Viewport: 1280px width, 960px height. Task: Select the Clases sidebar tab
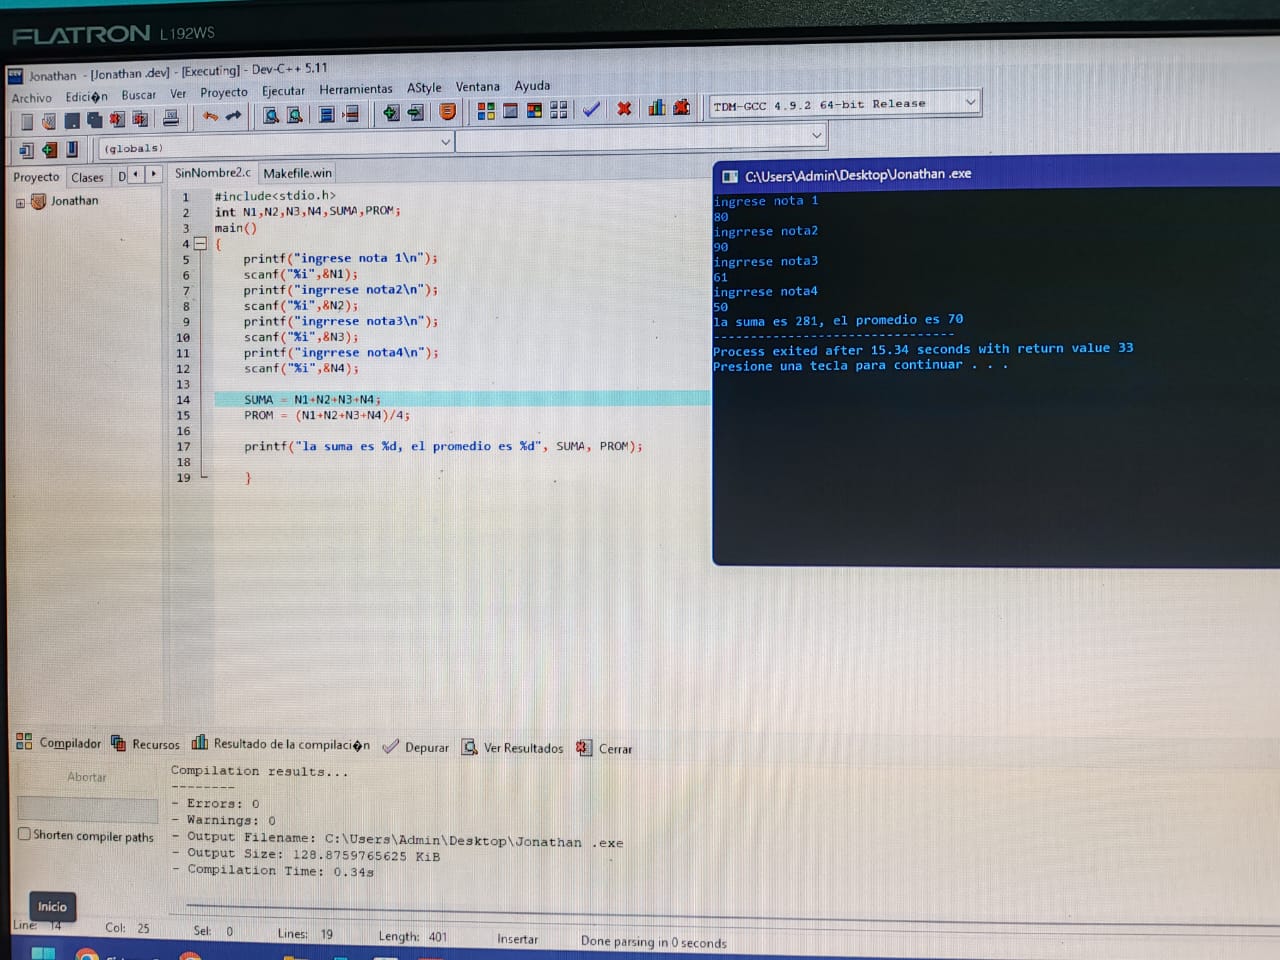[87, 177]
